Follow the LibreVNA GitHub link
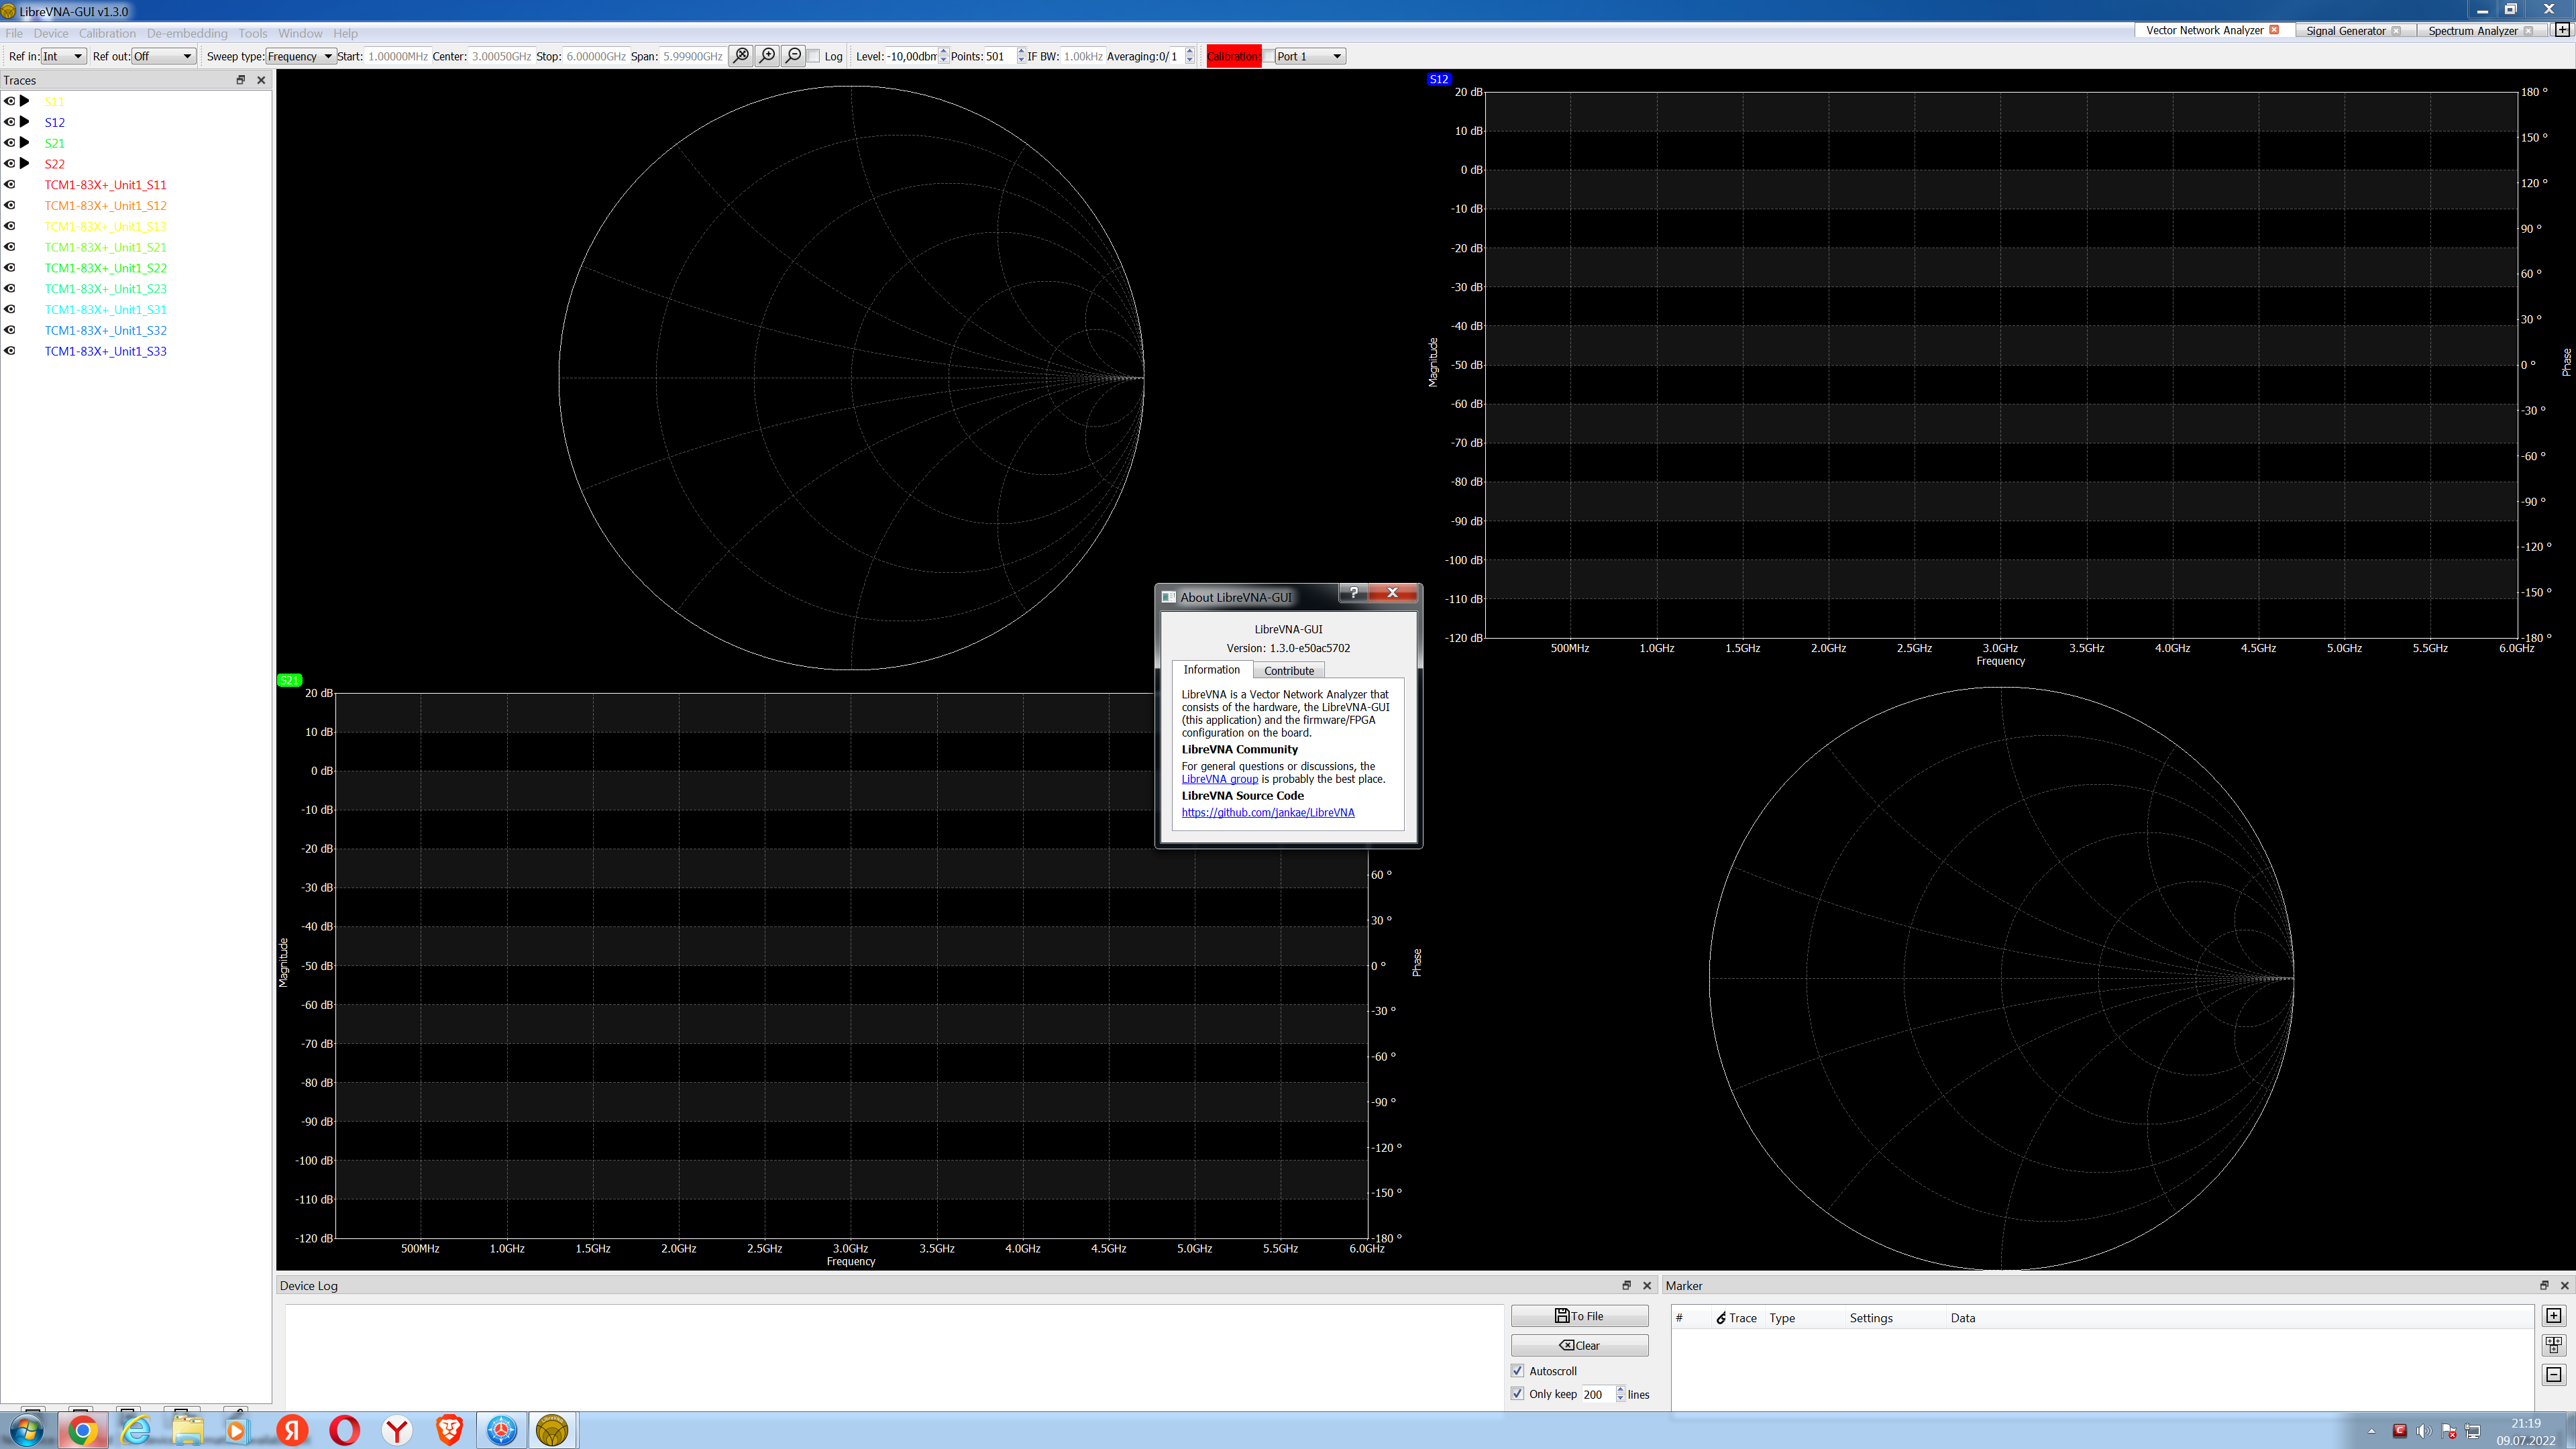The height and width of the screenshot is (1449, 2576). (1267, 813)
